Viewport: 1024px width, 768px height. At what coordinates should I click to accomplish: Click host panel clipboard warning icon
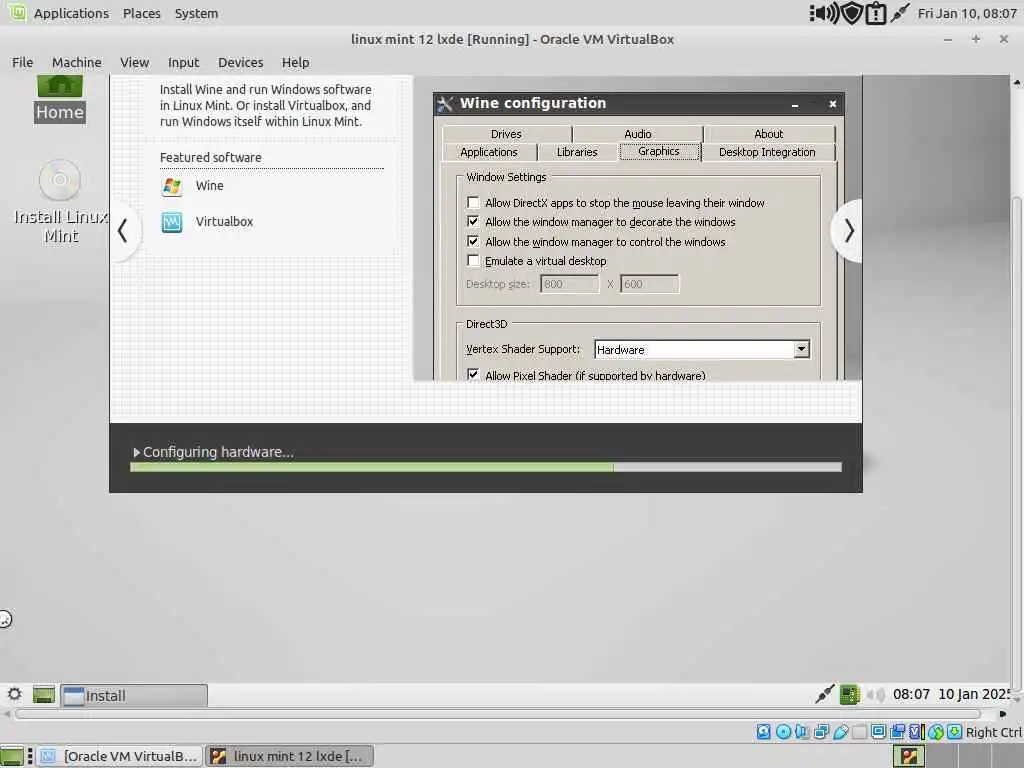[875, 13]
